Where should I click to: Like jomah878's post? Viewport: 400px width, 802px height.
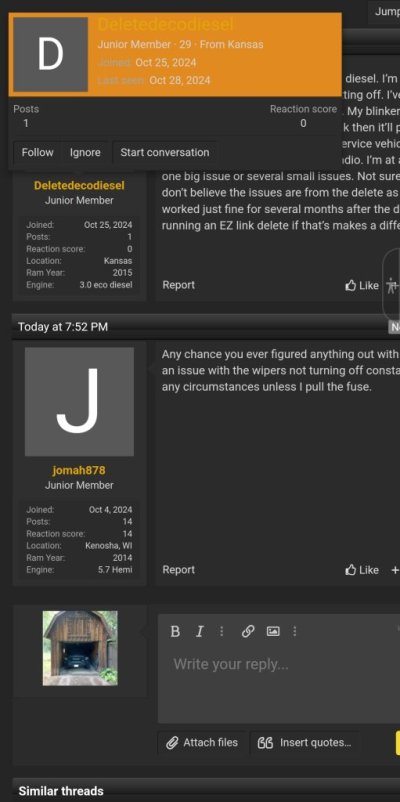pos(362,570)
